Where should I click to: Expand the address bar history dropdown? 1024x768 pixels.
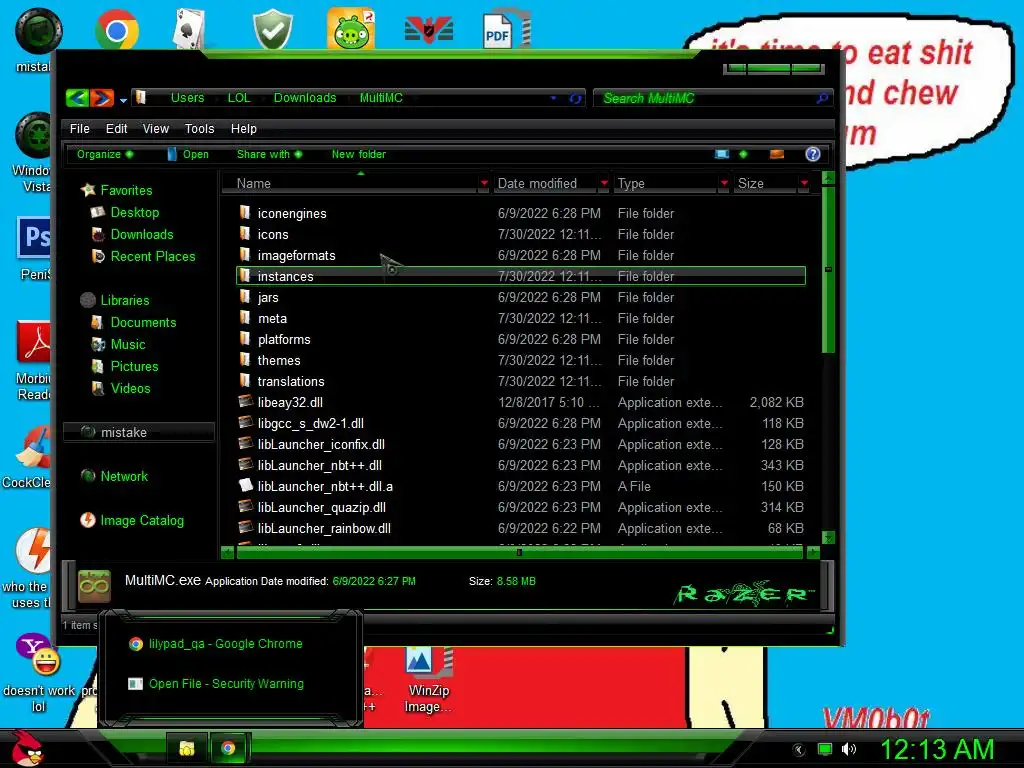coord(553,98)
